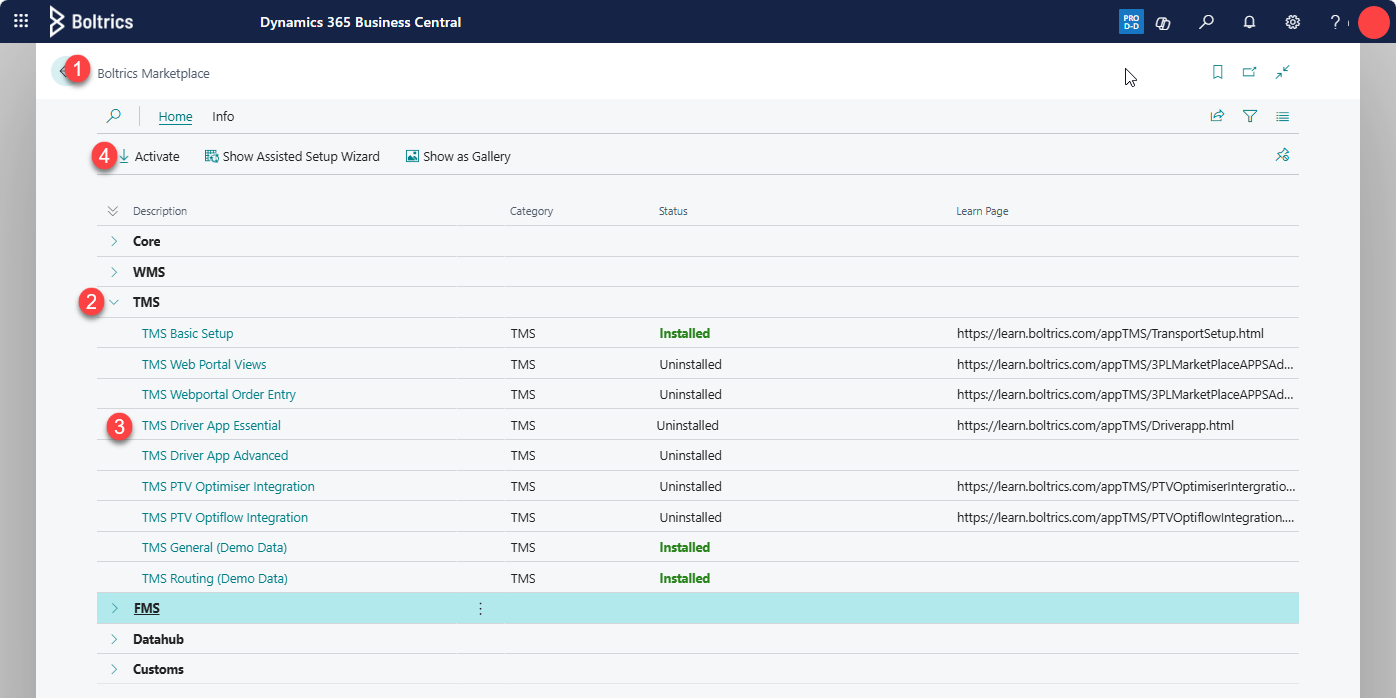1396x698 pixels.
Task: Click the Boltrics logo
Action: pos(91,21)
